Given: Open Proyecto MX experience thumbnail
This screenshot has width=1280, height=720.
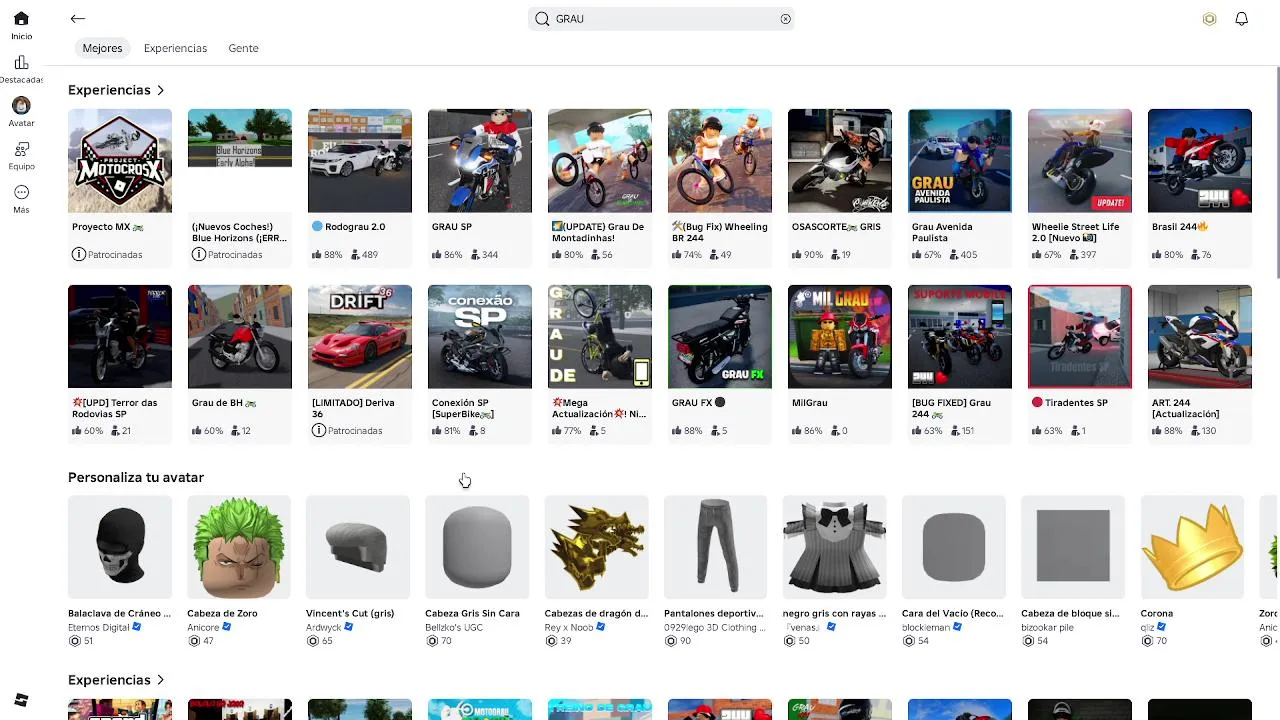Looking at the screenshot, I should coord(120,161).
